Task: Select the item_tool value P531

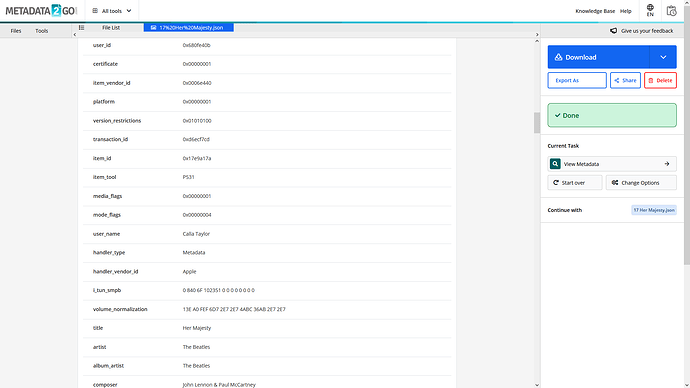Action: (188, 177)
